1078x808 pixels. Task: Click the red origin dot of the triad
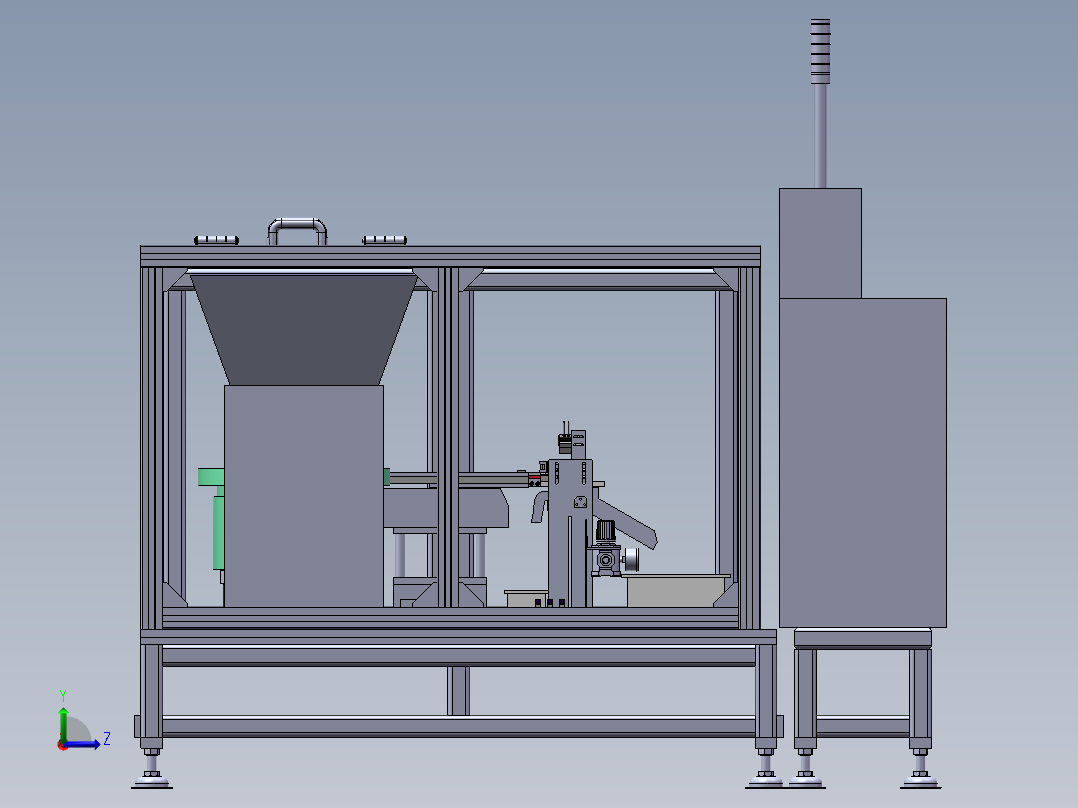pyautogui.click(x=63, y=745)
